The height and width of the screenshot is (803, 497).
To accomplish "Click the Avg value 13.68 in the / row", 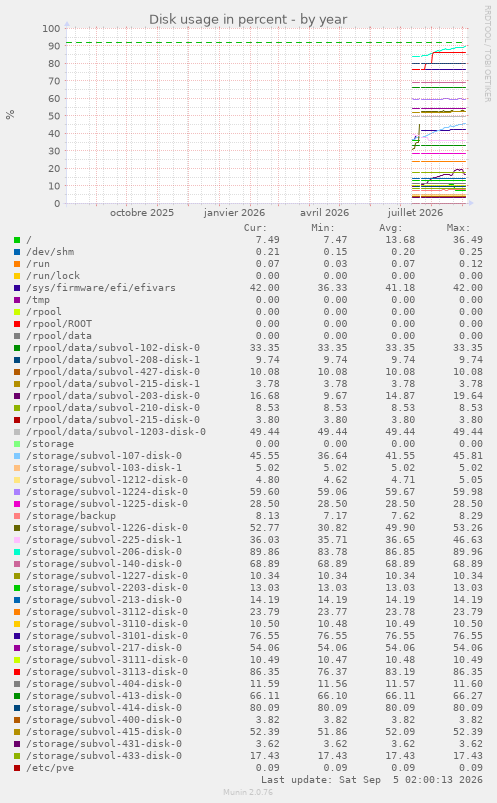I will point(400,240).
